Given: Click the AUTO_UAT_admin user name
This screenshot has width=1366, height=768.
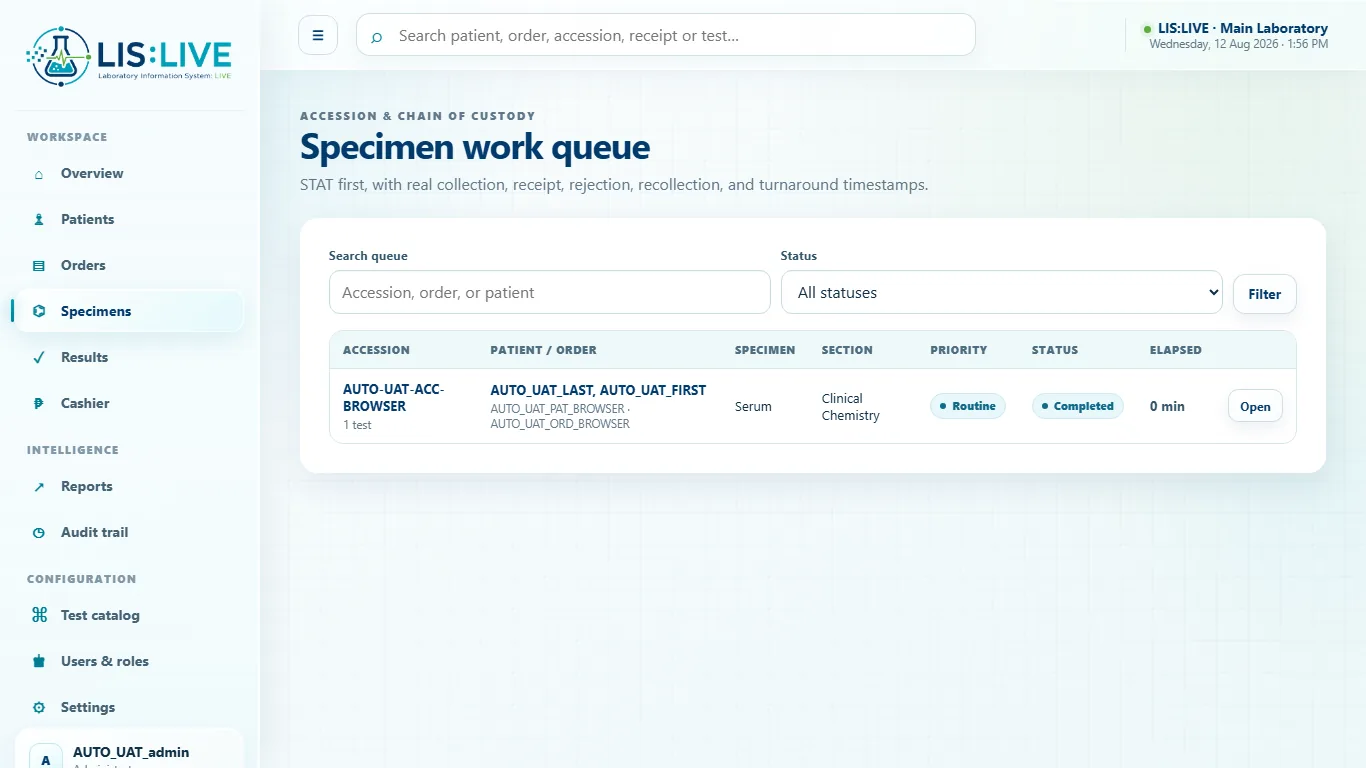Looking at the screenshot, I should [x=131, y=752].
